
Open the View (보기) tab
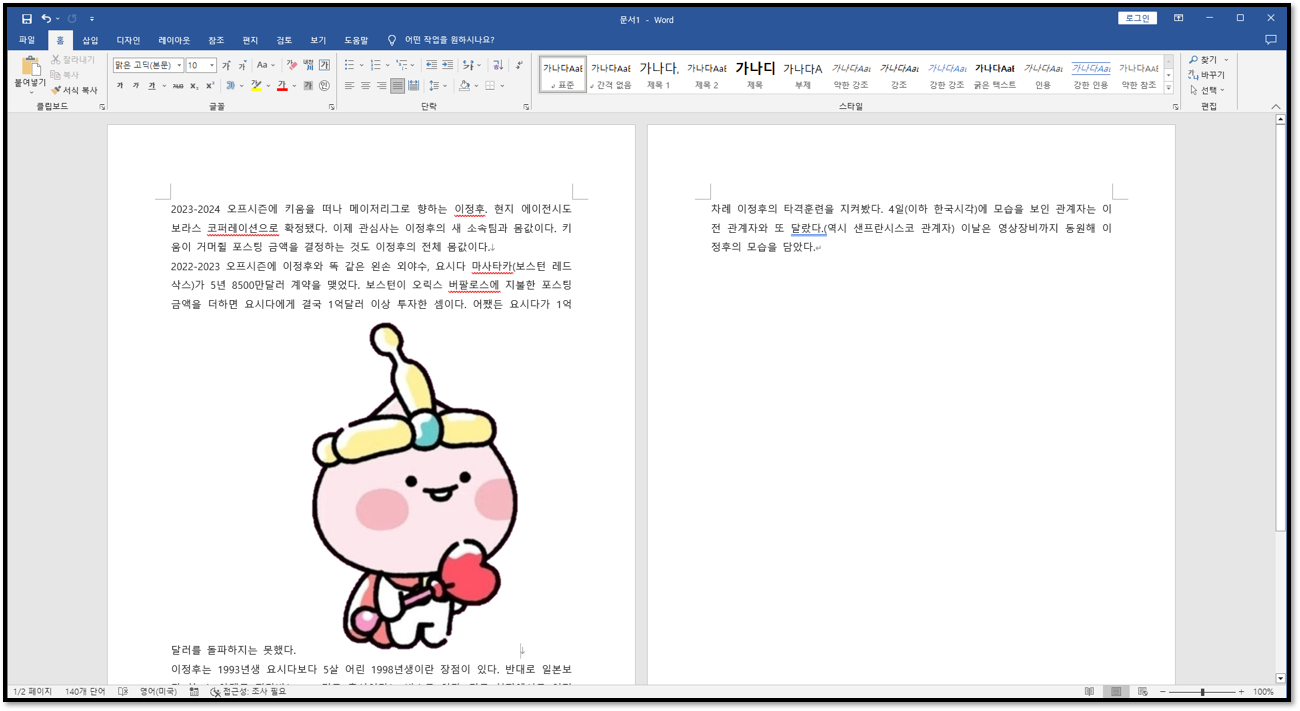pos(318,40)
